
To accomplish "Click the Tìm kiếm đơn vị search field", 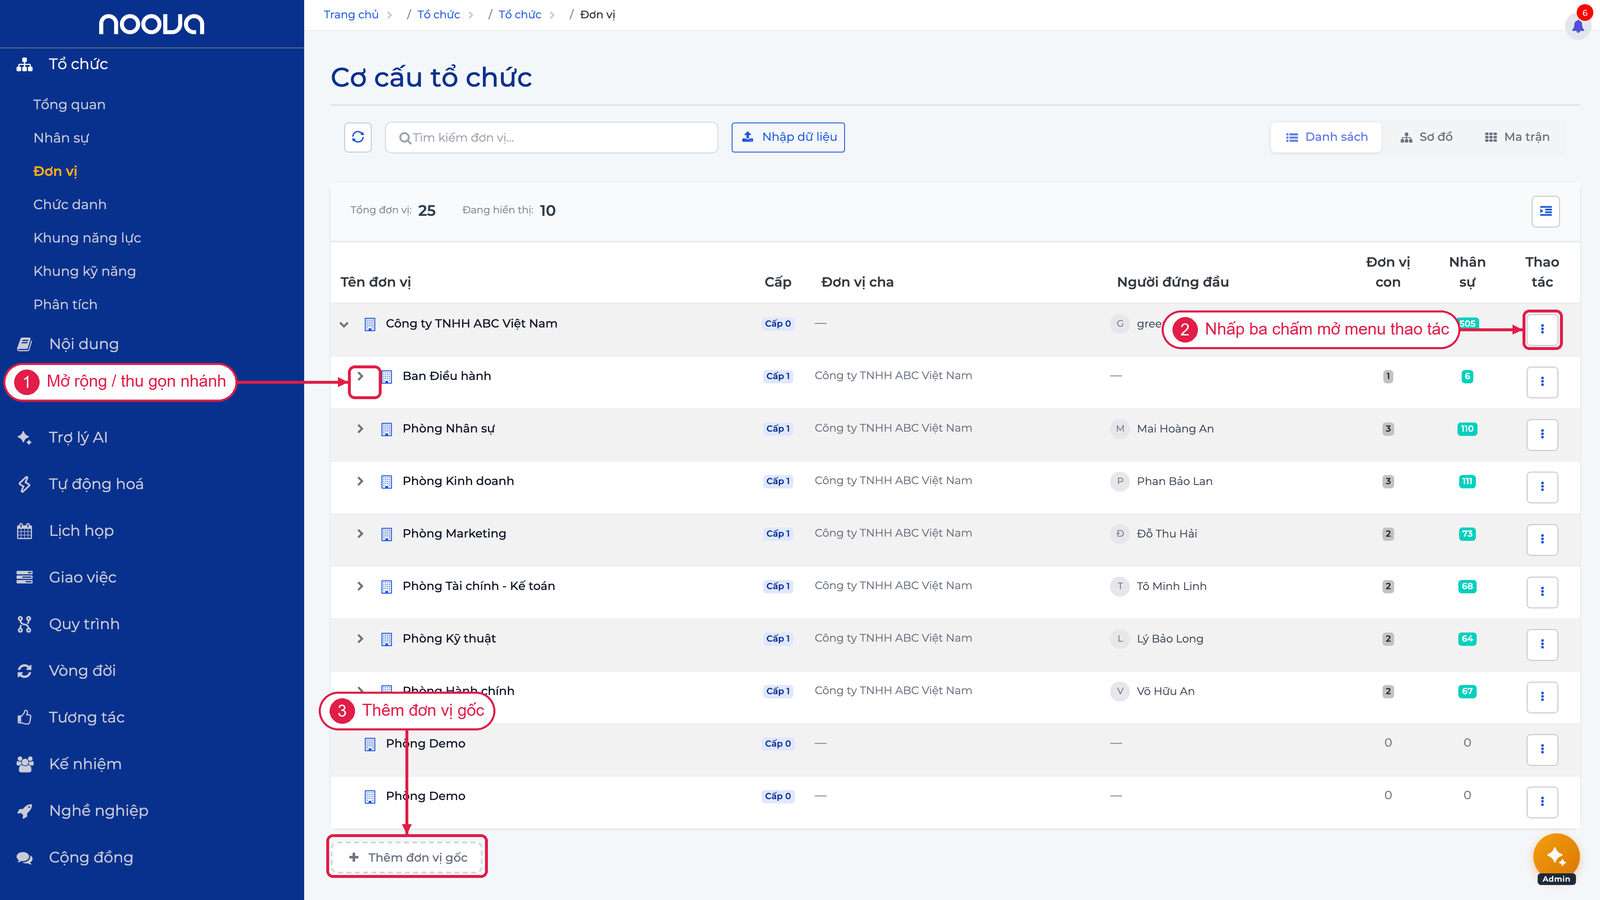I will (551, 137).
